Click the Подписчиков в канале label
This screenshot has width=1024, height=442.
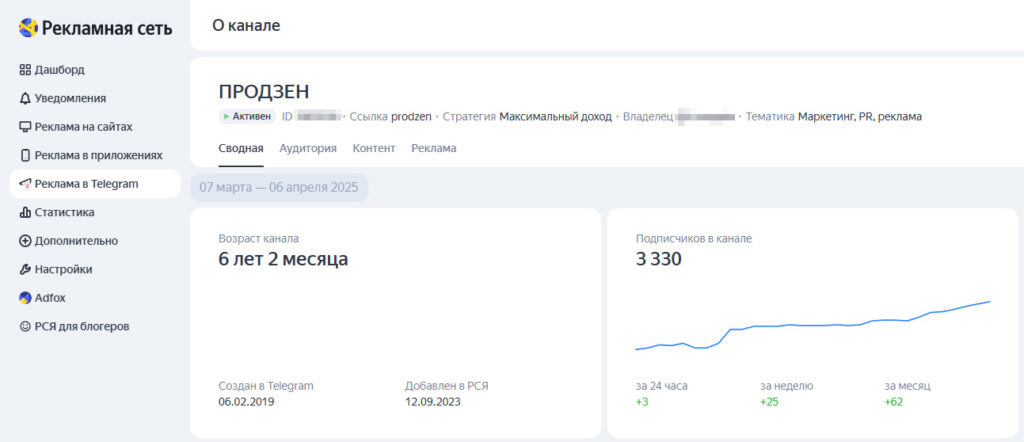coord(694,239)
